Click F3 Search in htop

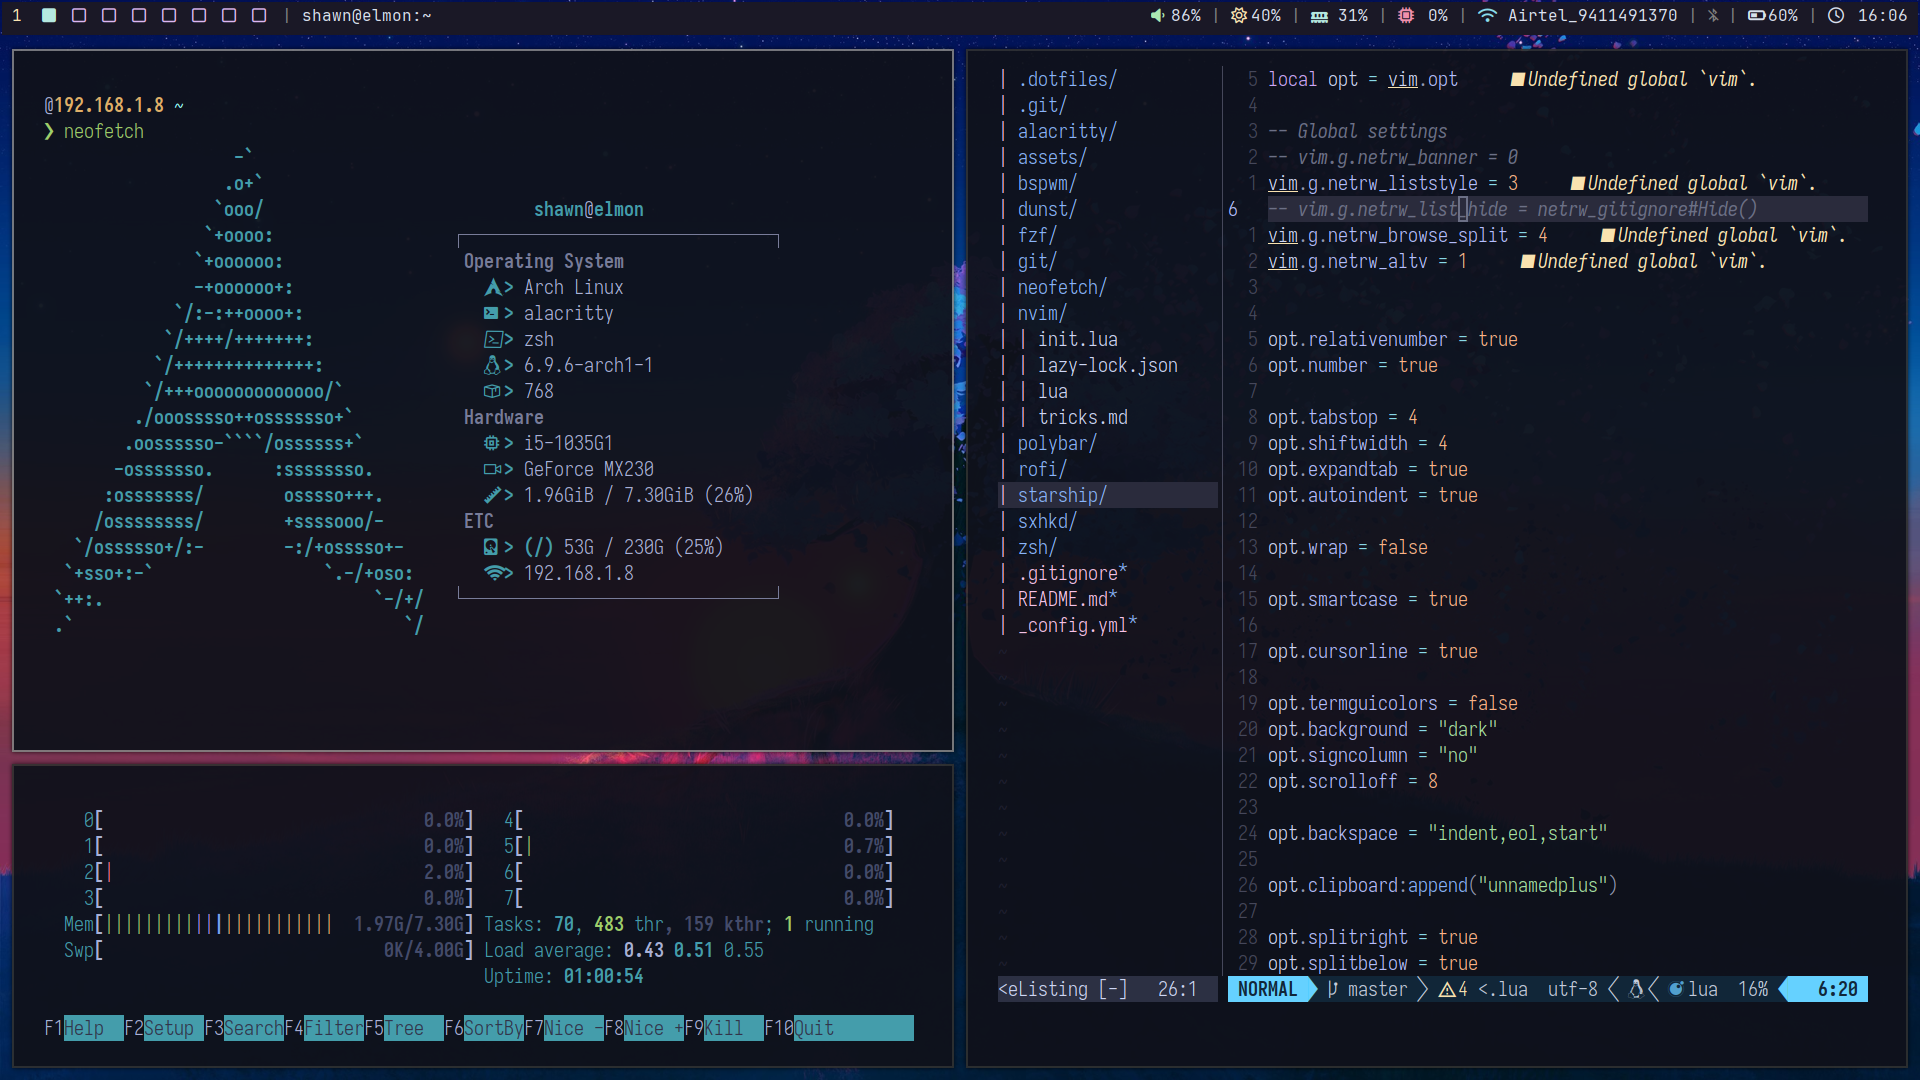pos(244,1028)
